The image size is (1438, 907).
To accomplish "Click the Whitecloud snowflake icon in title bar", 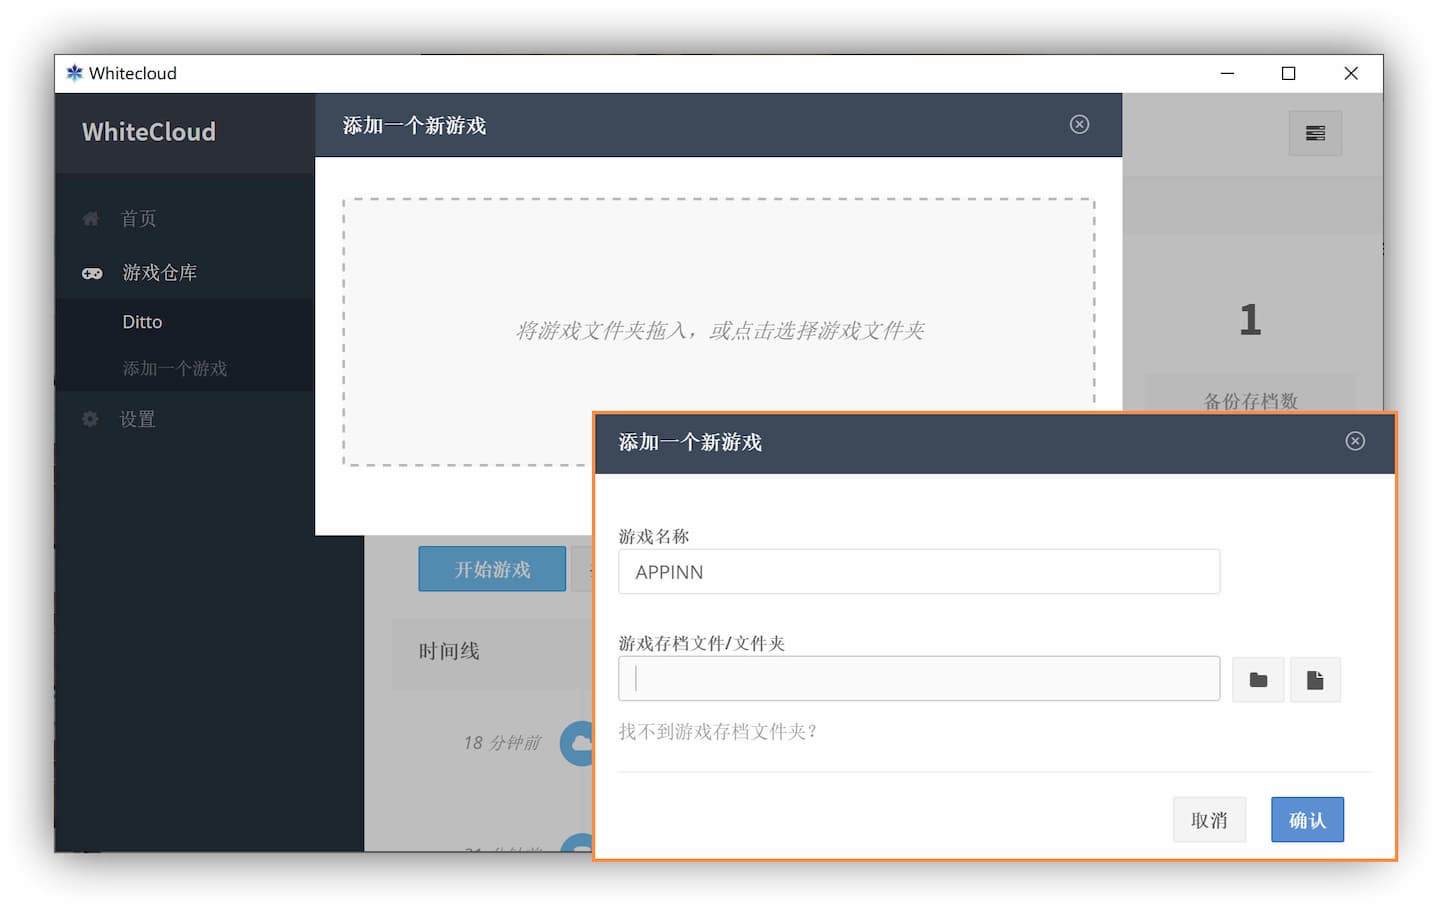I will (74, 73).
